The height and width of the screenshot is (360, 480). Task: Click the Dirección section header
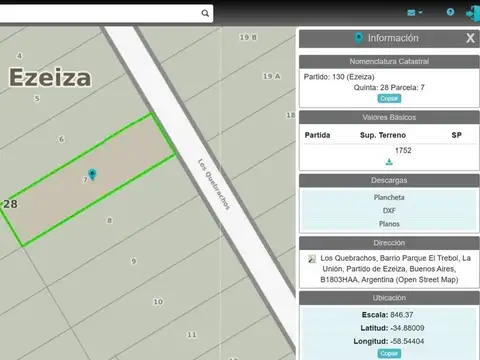tap(389, 243)
